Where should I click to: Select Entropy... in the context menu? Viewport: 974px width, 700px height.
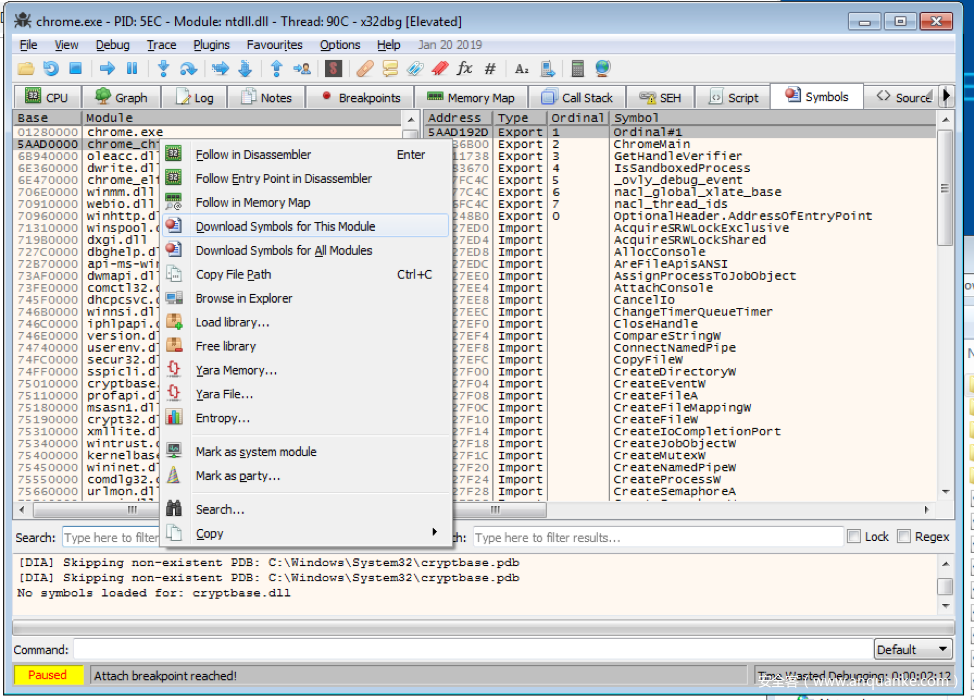click(x=305, y=418)
